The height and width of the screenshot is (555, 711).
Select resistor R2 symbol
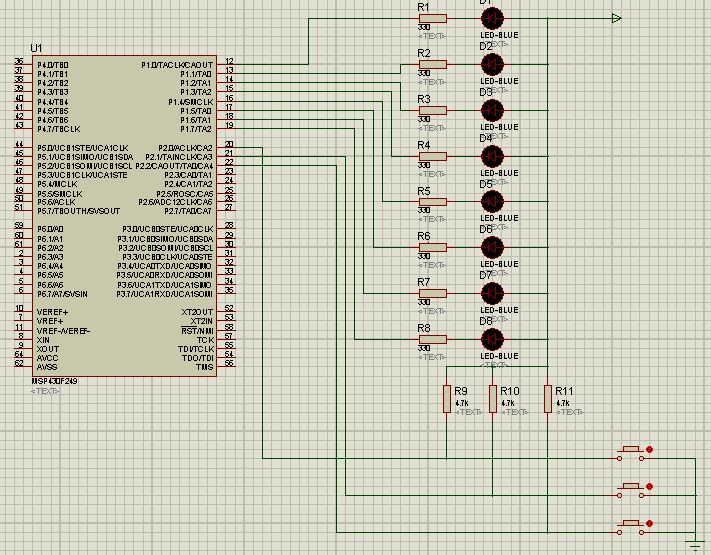433,64
